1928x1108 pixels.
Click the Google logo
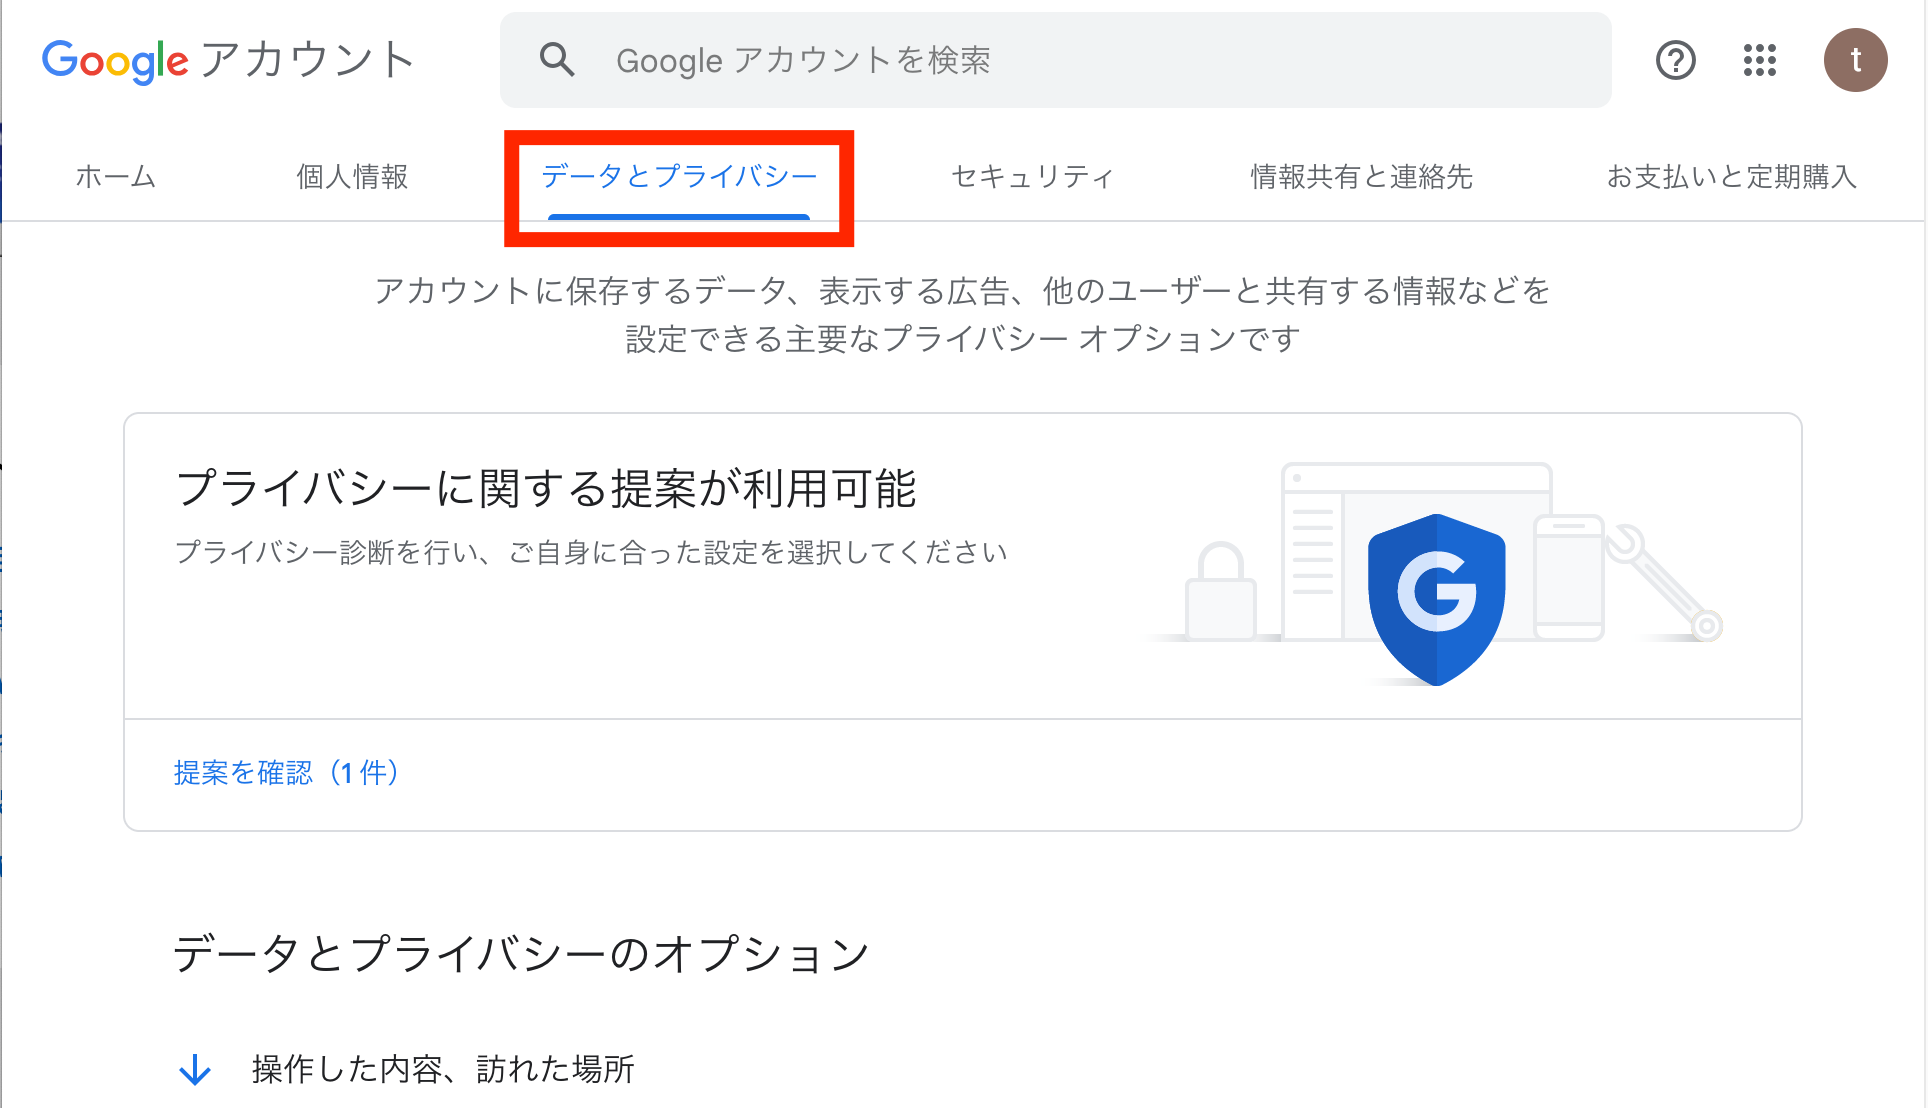tap(115, 61)
